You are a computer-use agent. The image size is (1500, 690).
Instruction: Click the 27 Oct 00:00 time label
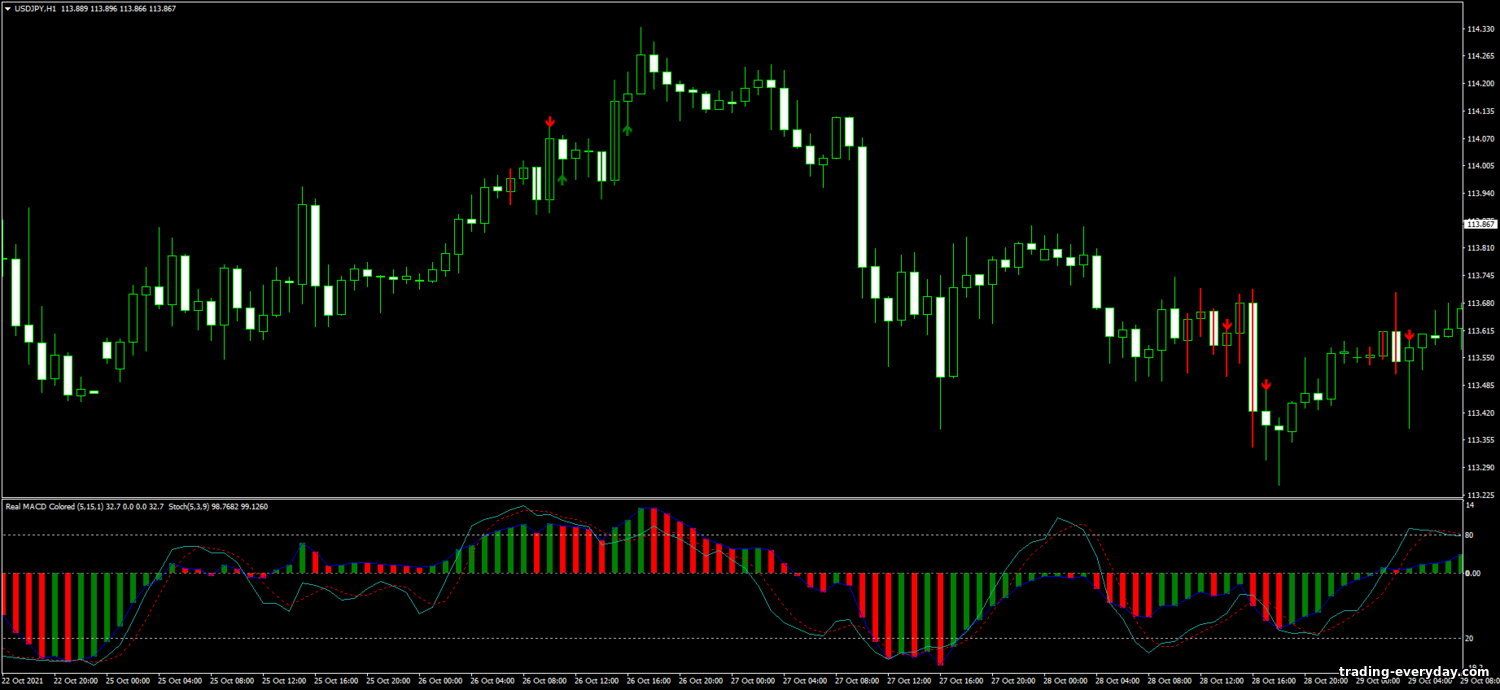(751, 681)
